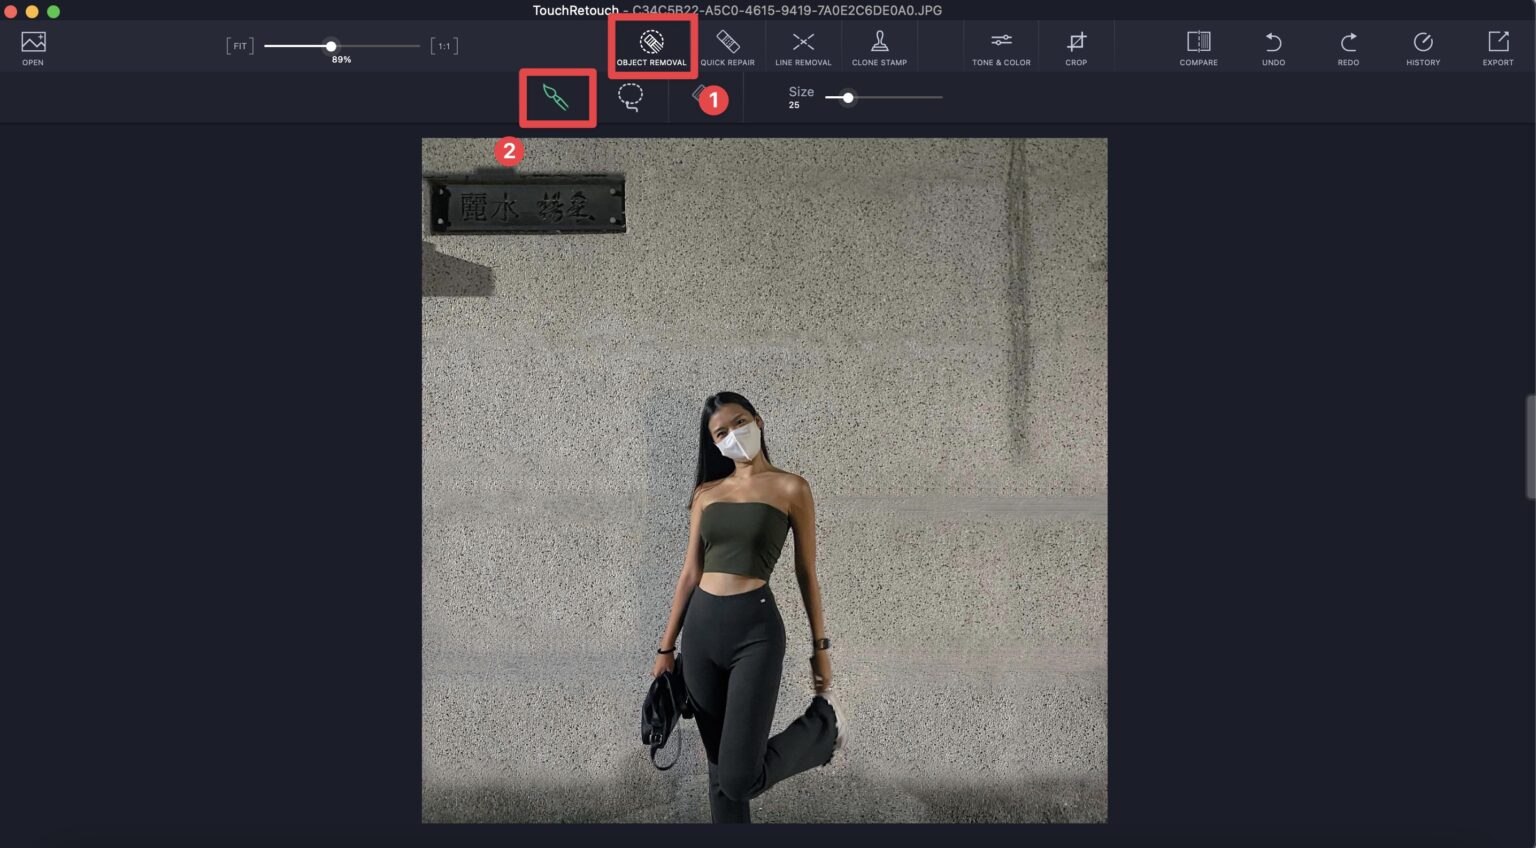The image size is (1536, 848).
Task: Select the Quick Repair tool
Action: pos(727,47)
